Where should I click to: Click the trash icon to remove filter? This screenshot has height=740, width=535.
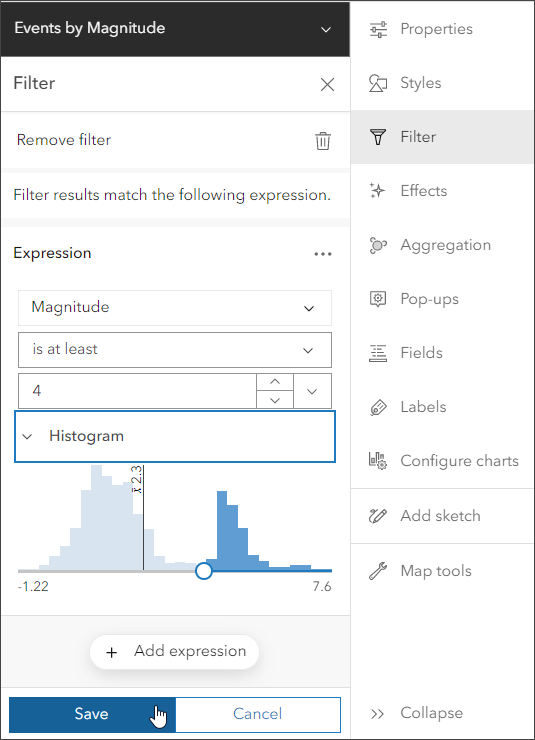[x=323, y=141]
